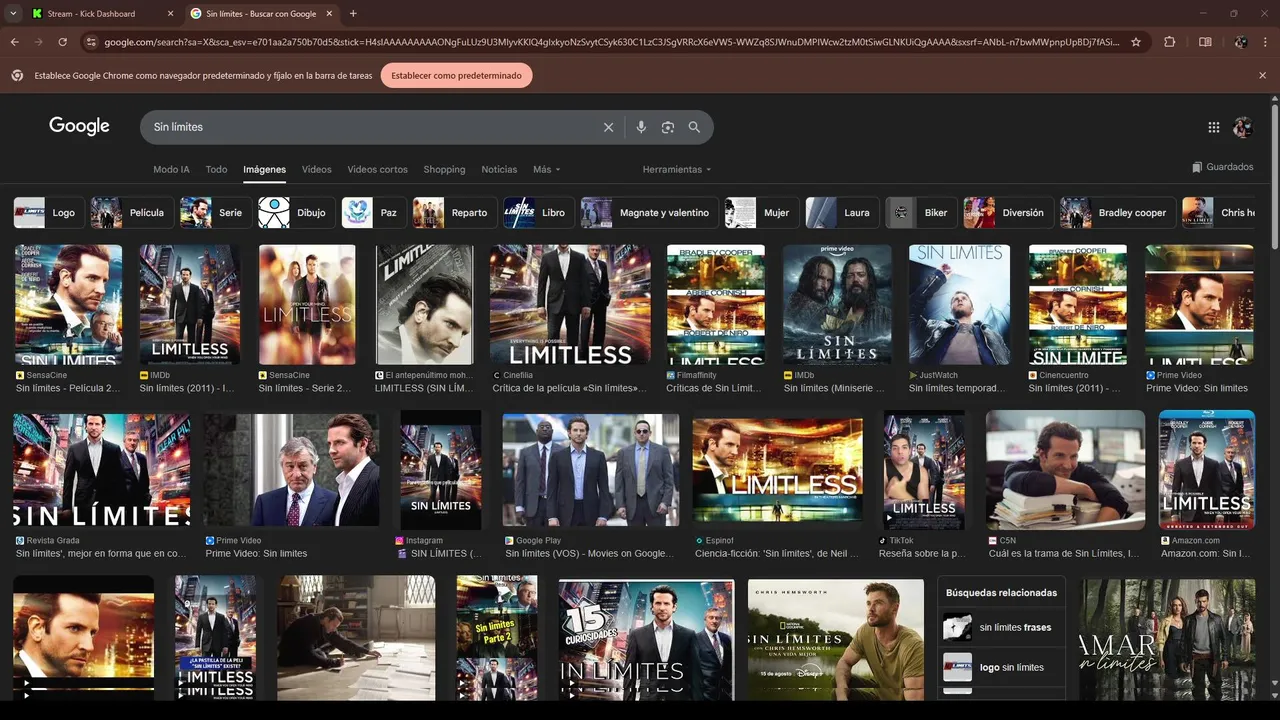Filter images by Película chip

pos(131,212)
